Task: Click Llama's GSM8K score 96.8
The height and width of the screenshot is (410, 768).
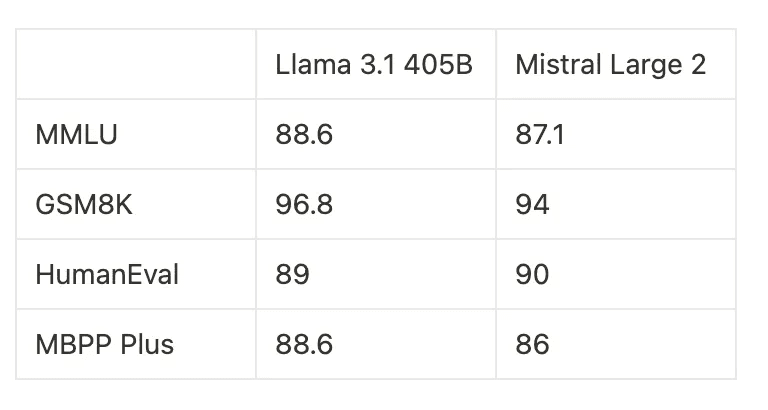Action: coord(304,204)
